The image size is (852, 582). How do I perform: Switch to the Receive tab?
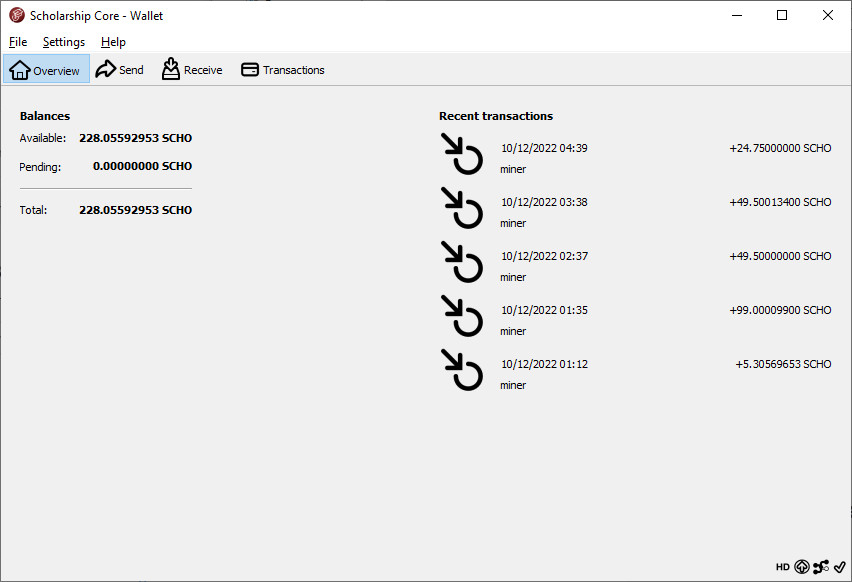coord(192,70)
